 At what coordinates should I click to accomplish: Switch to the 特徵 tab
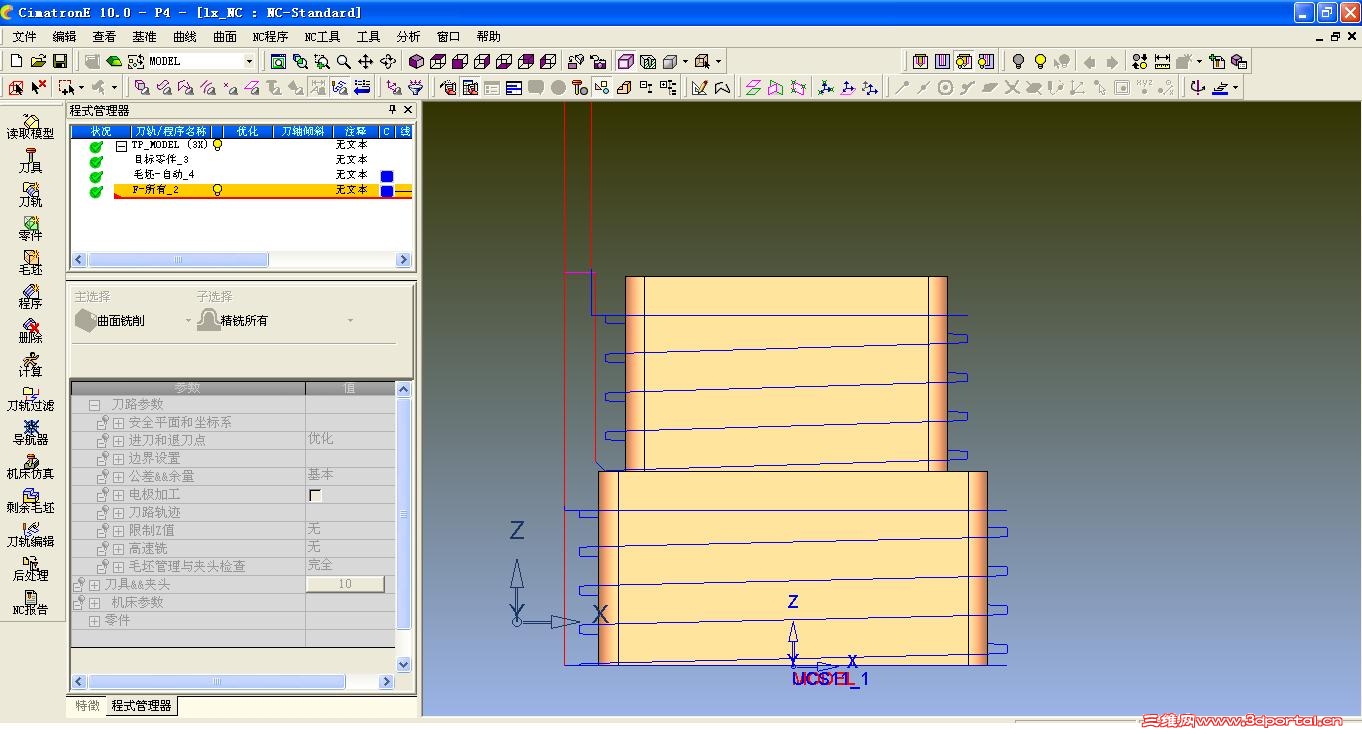[x=88, y=706]
